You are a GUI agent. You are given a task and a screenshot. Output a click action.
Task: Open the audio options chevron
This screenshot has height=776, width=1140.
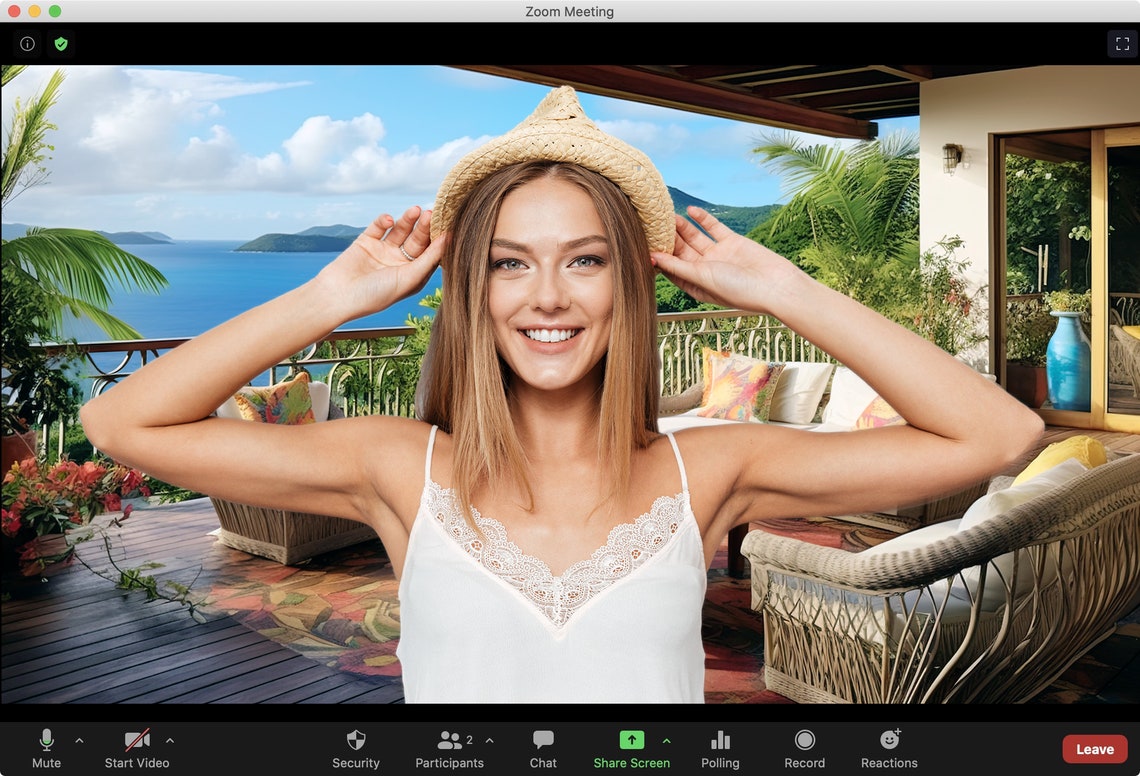[x=78, y=741]
